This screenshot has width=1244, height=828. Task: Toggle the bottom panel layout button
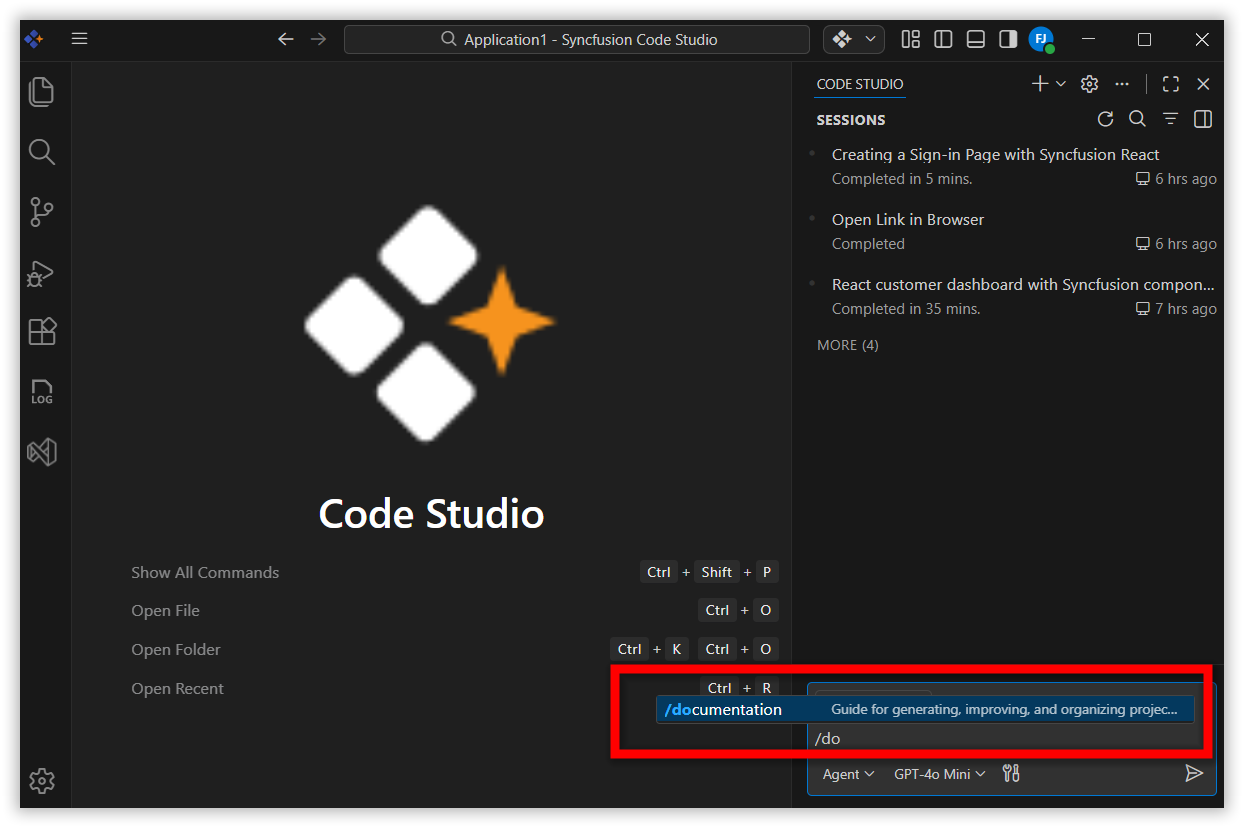[x=976, y=39]
